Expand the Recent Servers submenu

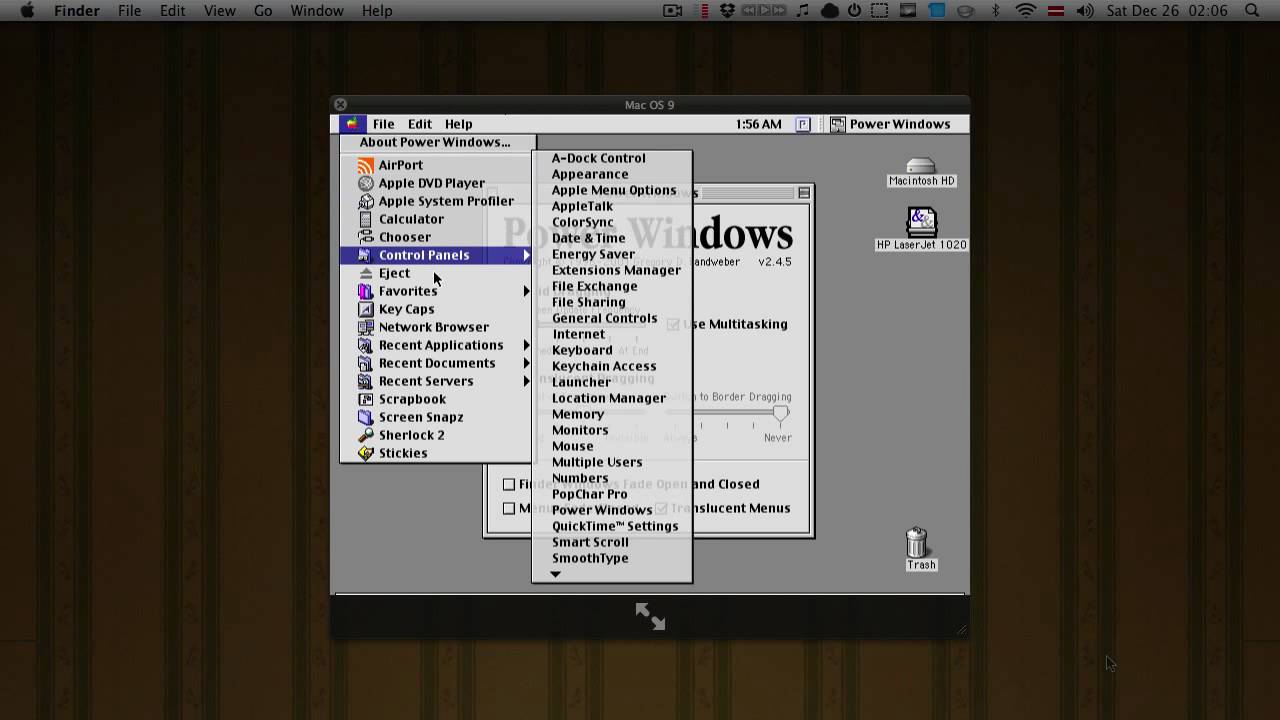436,381
